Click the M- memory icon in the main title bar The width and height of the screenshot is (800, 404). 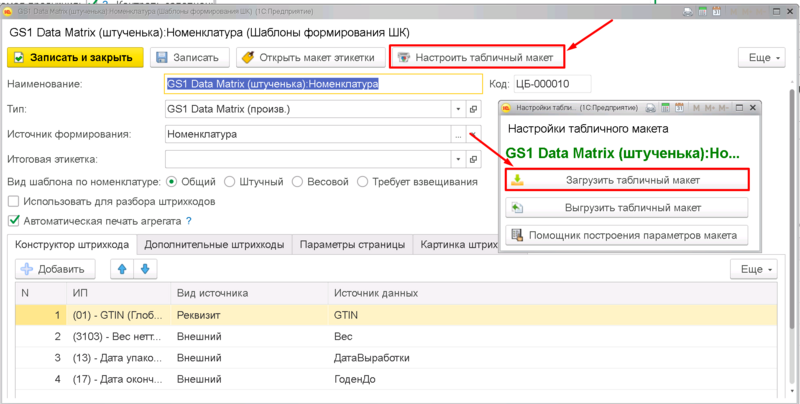[762, 11]
